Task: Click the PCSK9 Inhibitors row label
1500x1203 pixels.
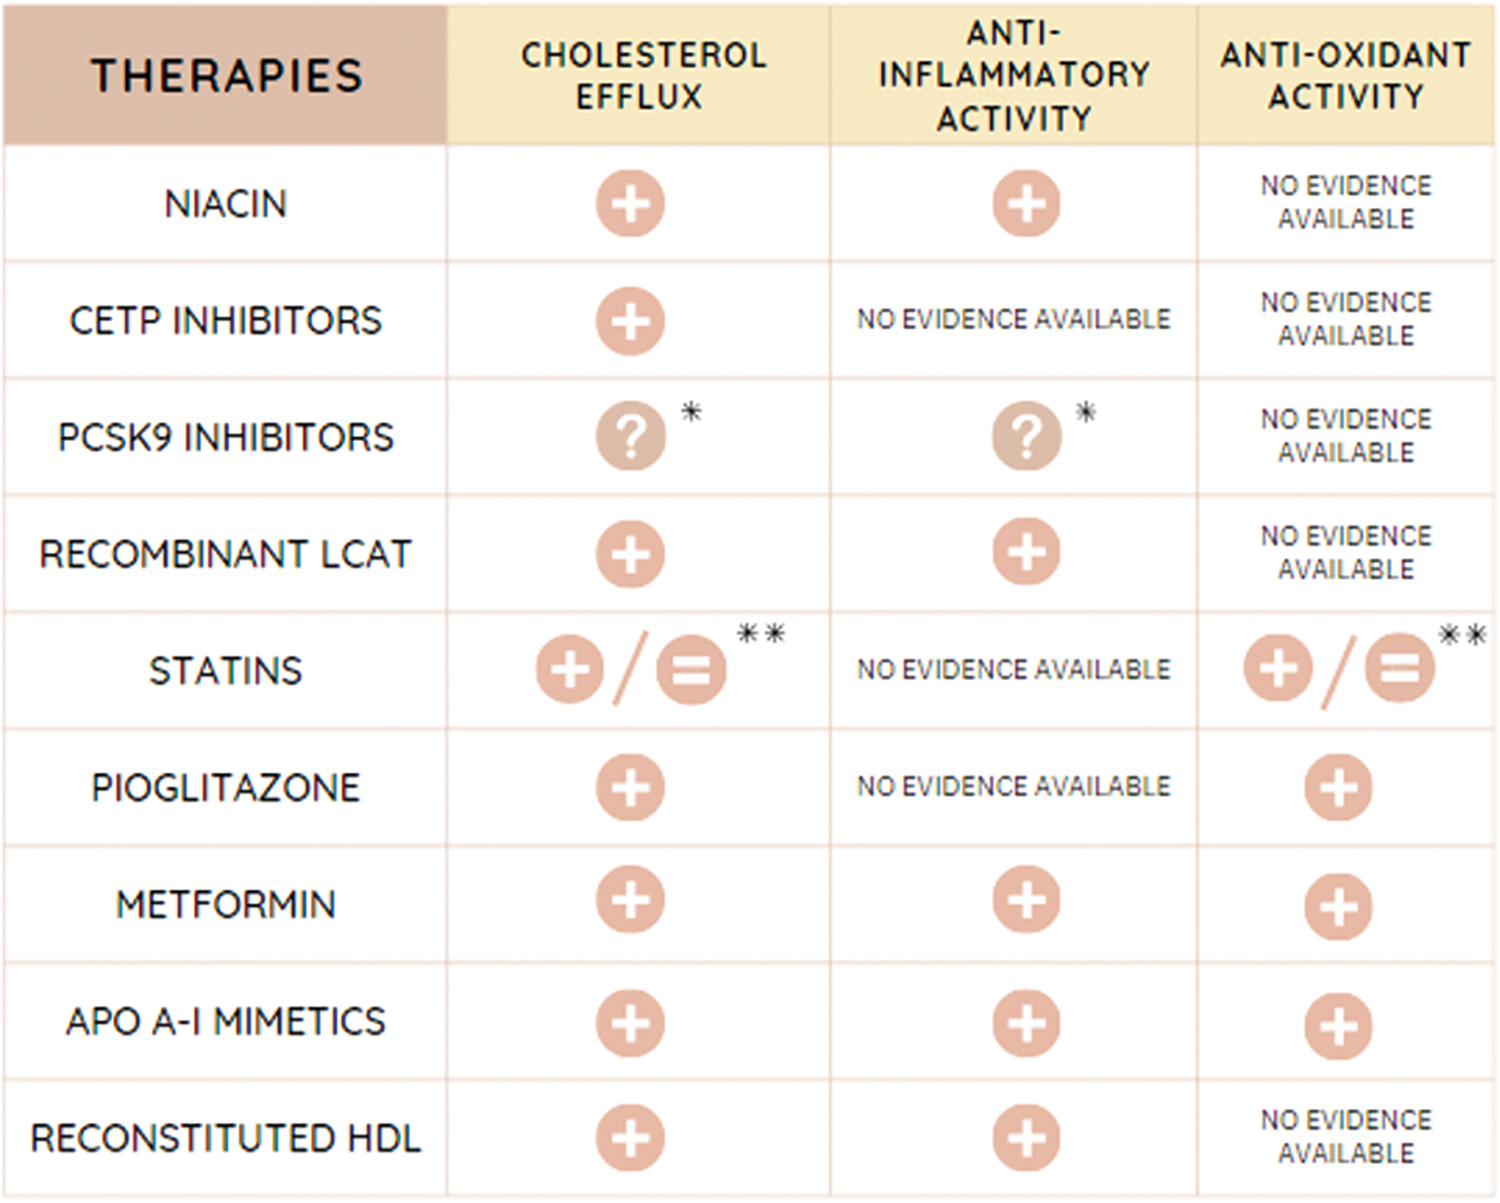Action: [226, 437]
